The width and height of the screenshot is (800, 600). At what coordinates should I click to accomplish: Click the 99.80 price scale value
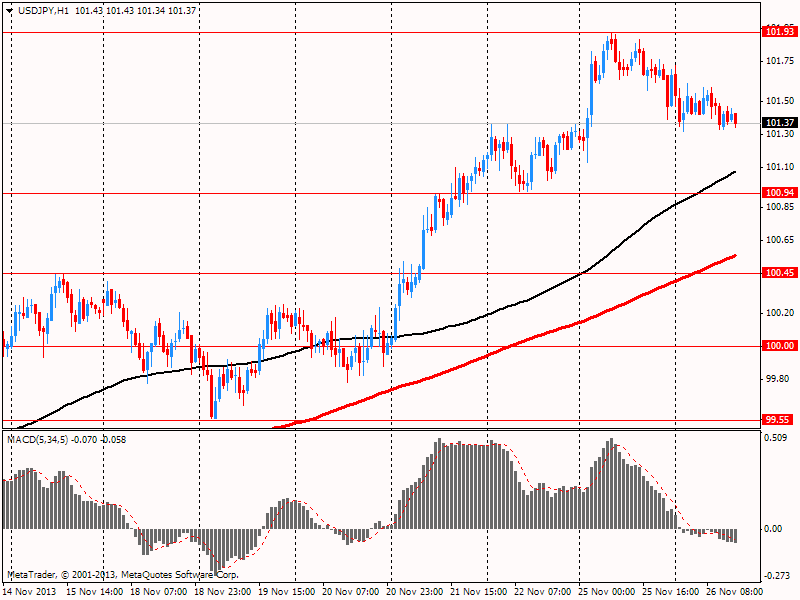pos(778,379)
